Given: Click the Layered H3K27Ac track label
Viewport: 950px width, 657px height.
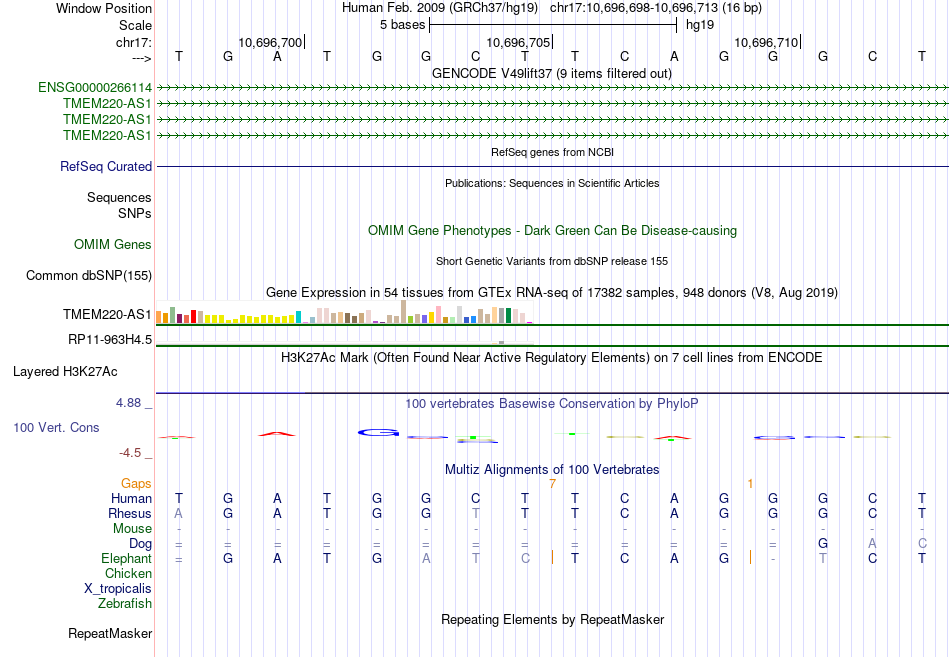Looking at the screenshot, I should (65, 372).
